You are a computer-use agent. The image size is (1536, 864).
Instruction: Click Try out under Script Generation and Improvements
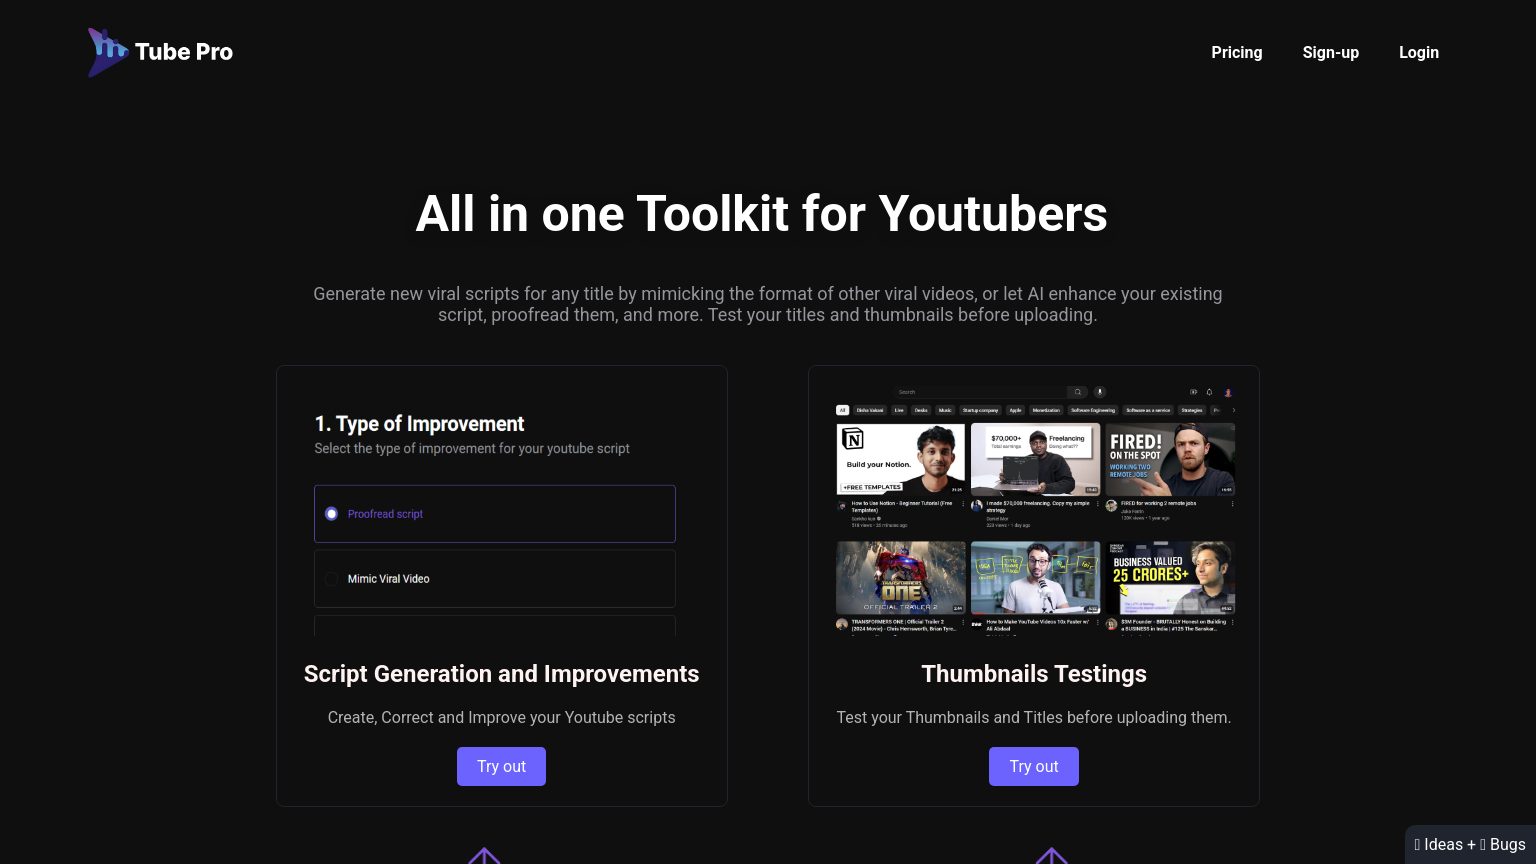click(501, 766)
